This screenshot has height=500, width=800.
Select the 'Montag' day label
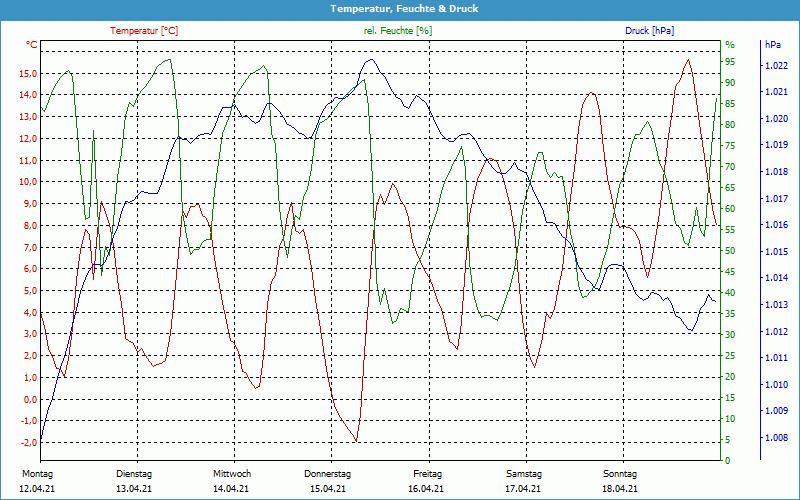pyautogui.click(x=38, y=474)
